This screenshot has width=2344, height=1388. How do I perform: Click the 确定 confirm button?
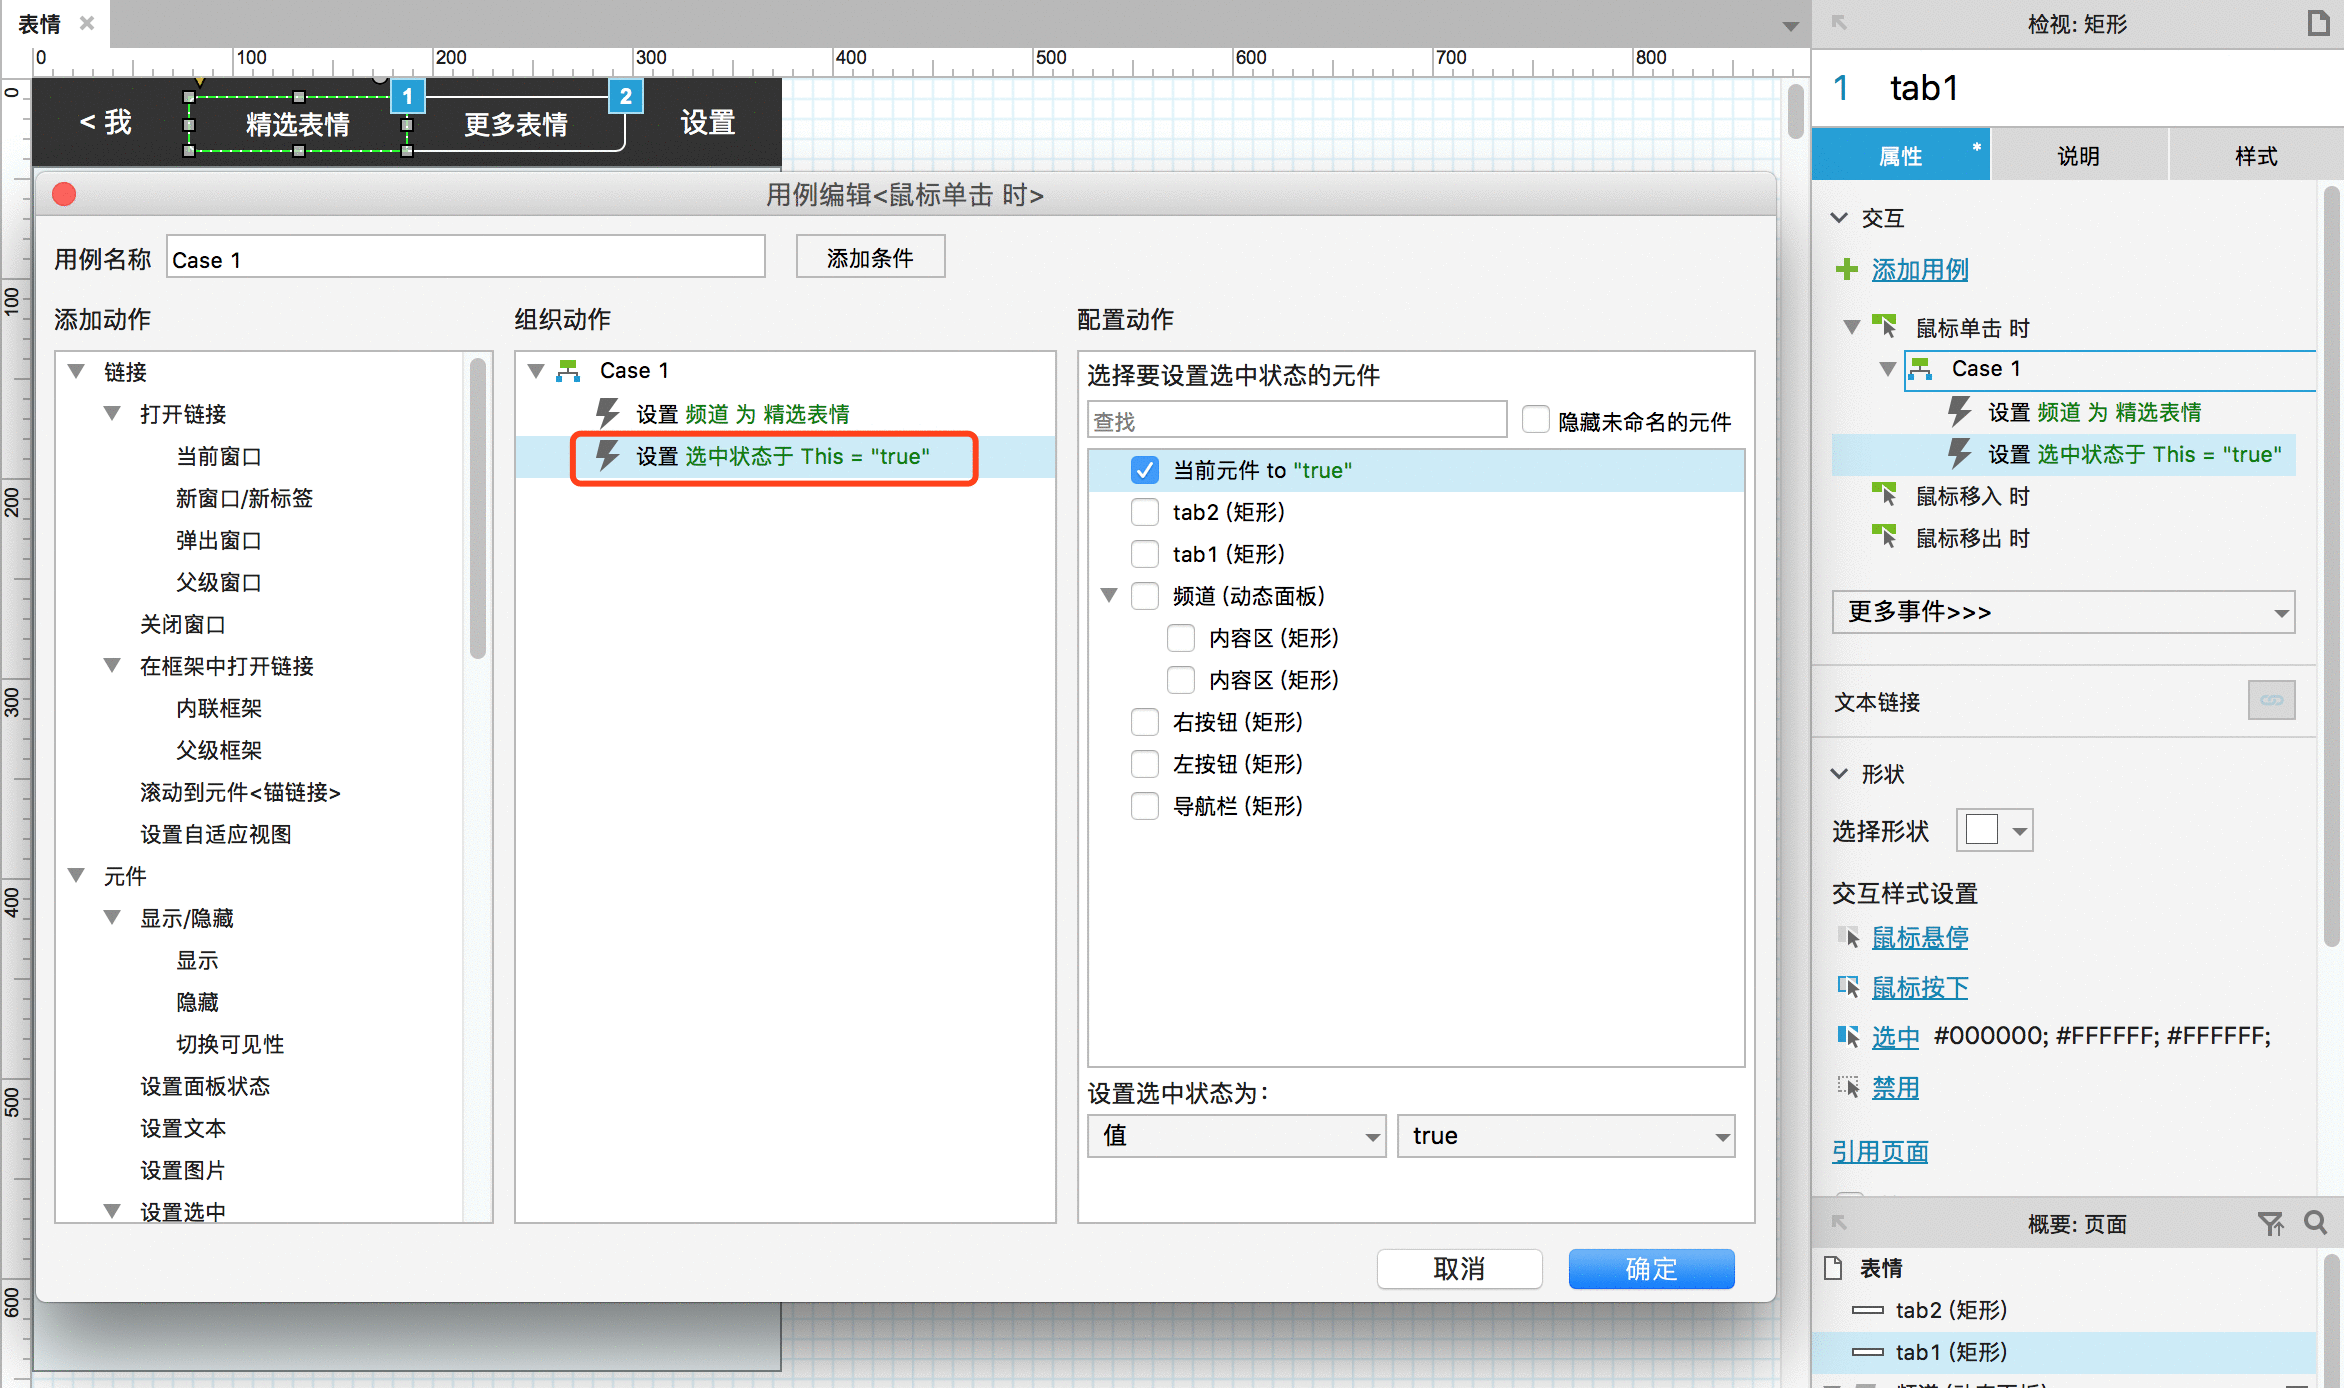pos(1650,1266)
